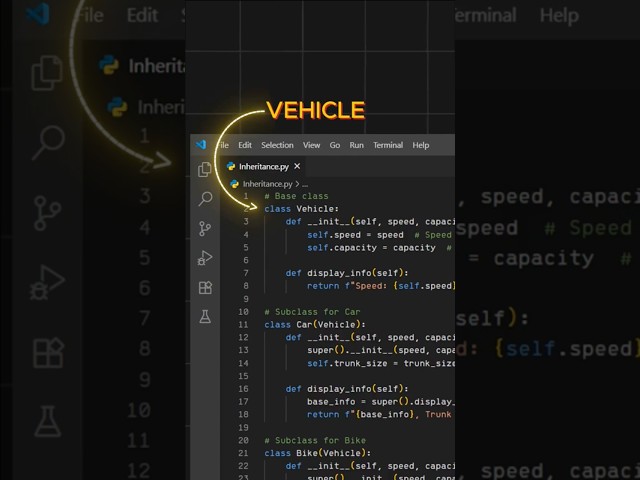The height and width of the screenshot is (480, 640).
Task: Open View menu in front window
Action: [x=311, y=145]
